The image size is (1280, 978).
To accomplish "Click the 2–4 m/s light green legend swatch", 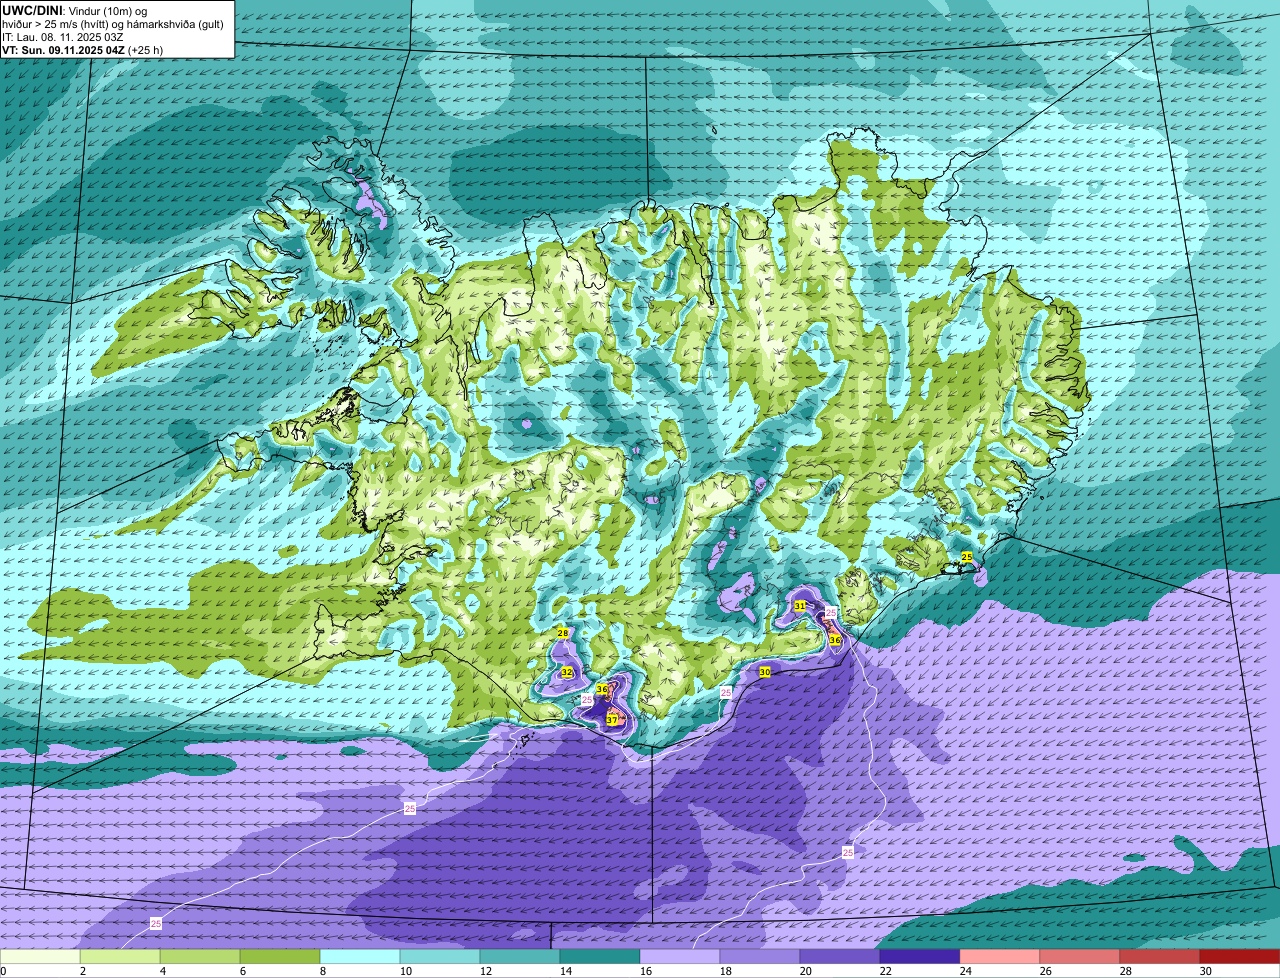I will [x=120, y=956].
